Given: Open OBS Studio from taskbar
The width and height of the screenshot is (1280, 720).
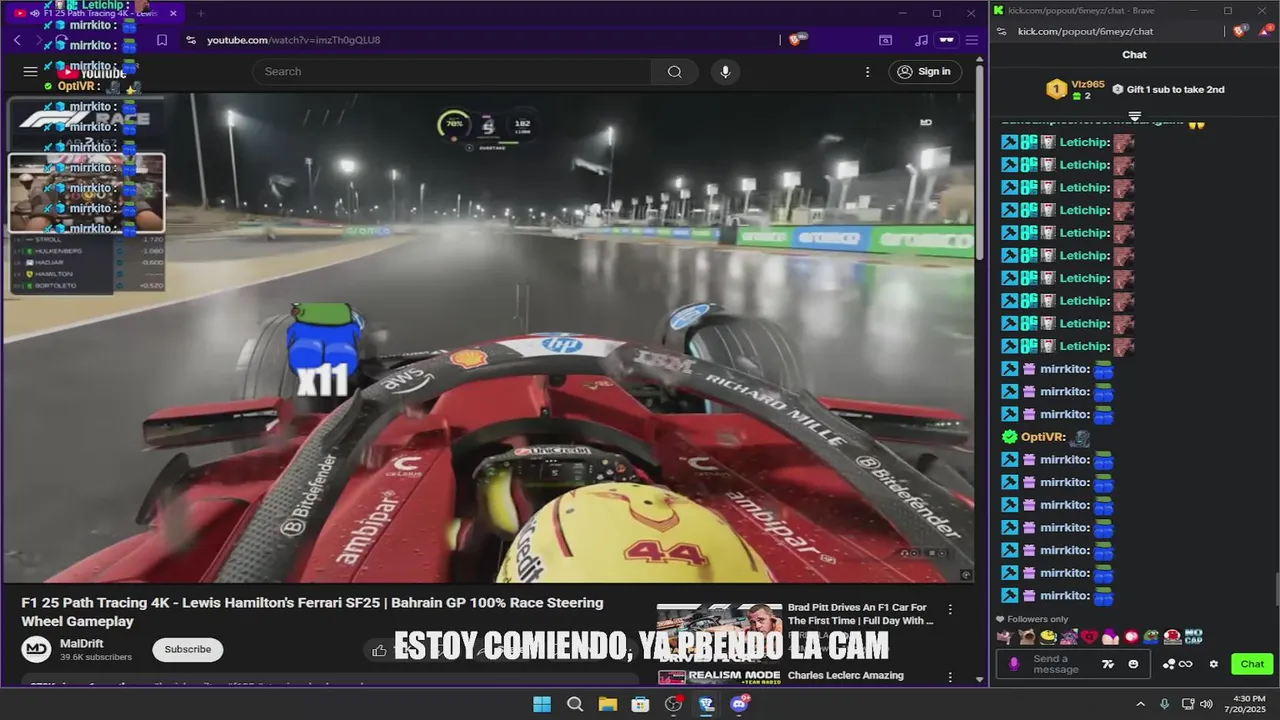Looking at the screenshot, I should pyautogui.click(x=674, y=704).
